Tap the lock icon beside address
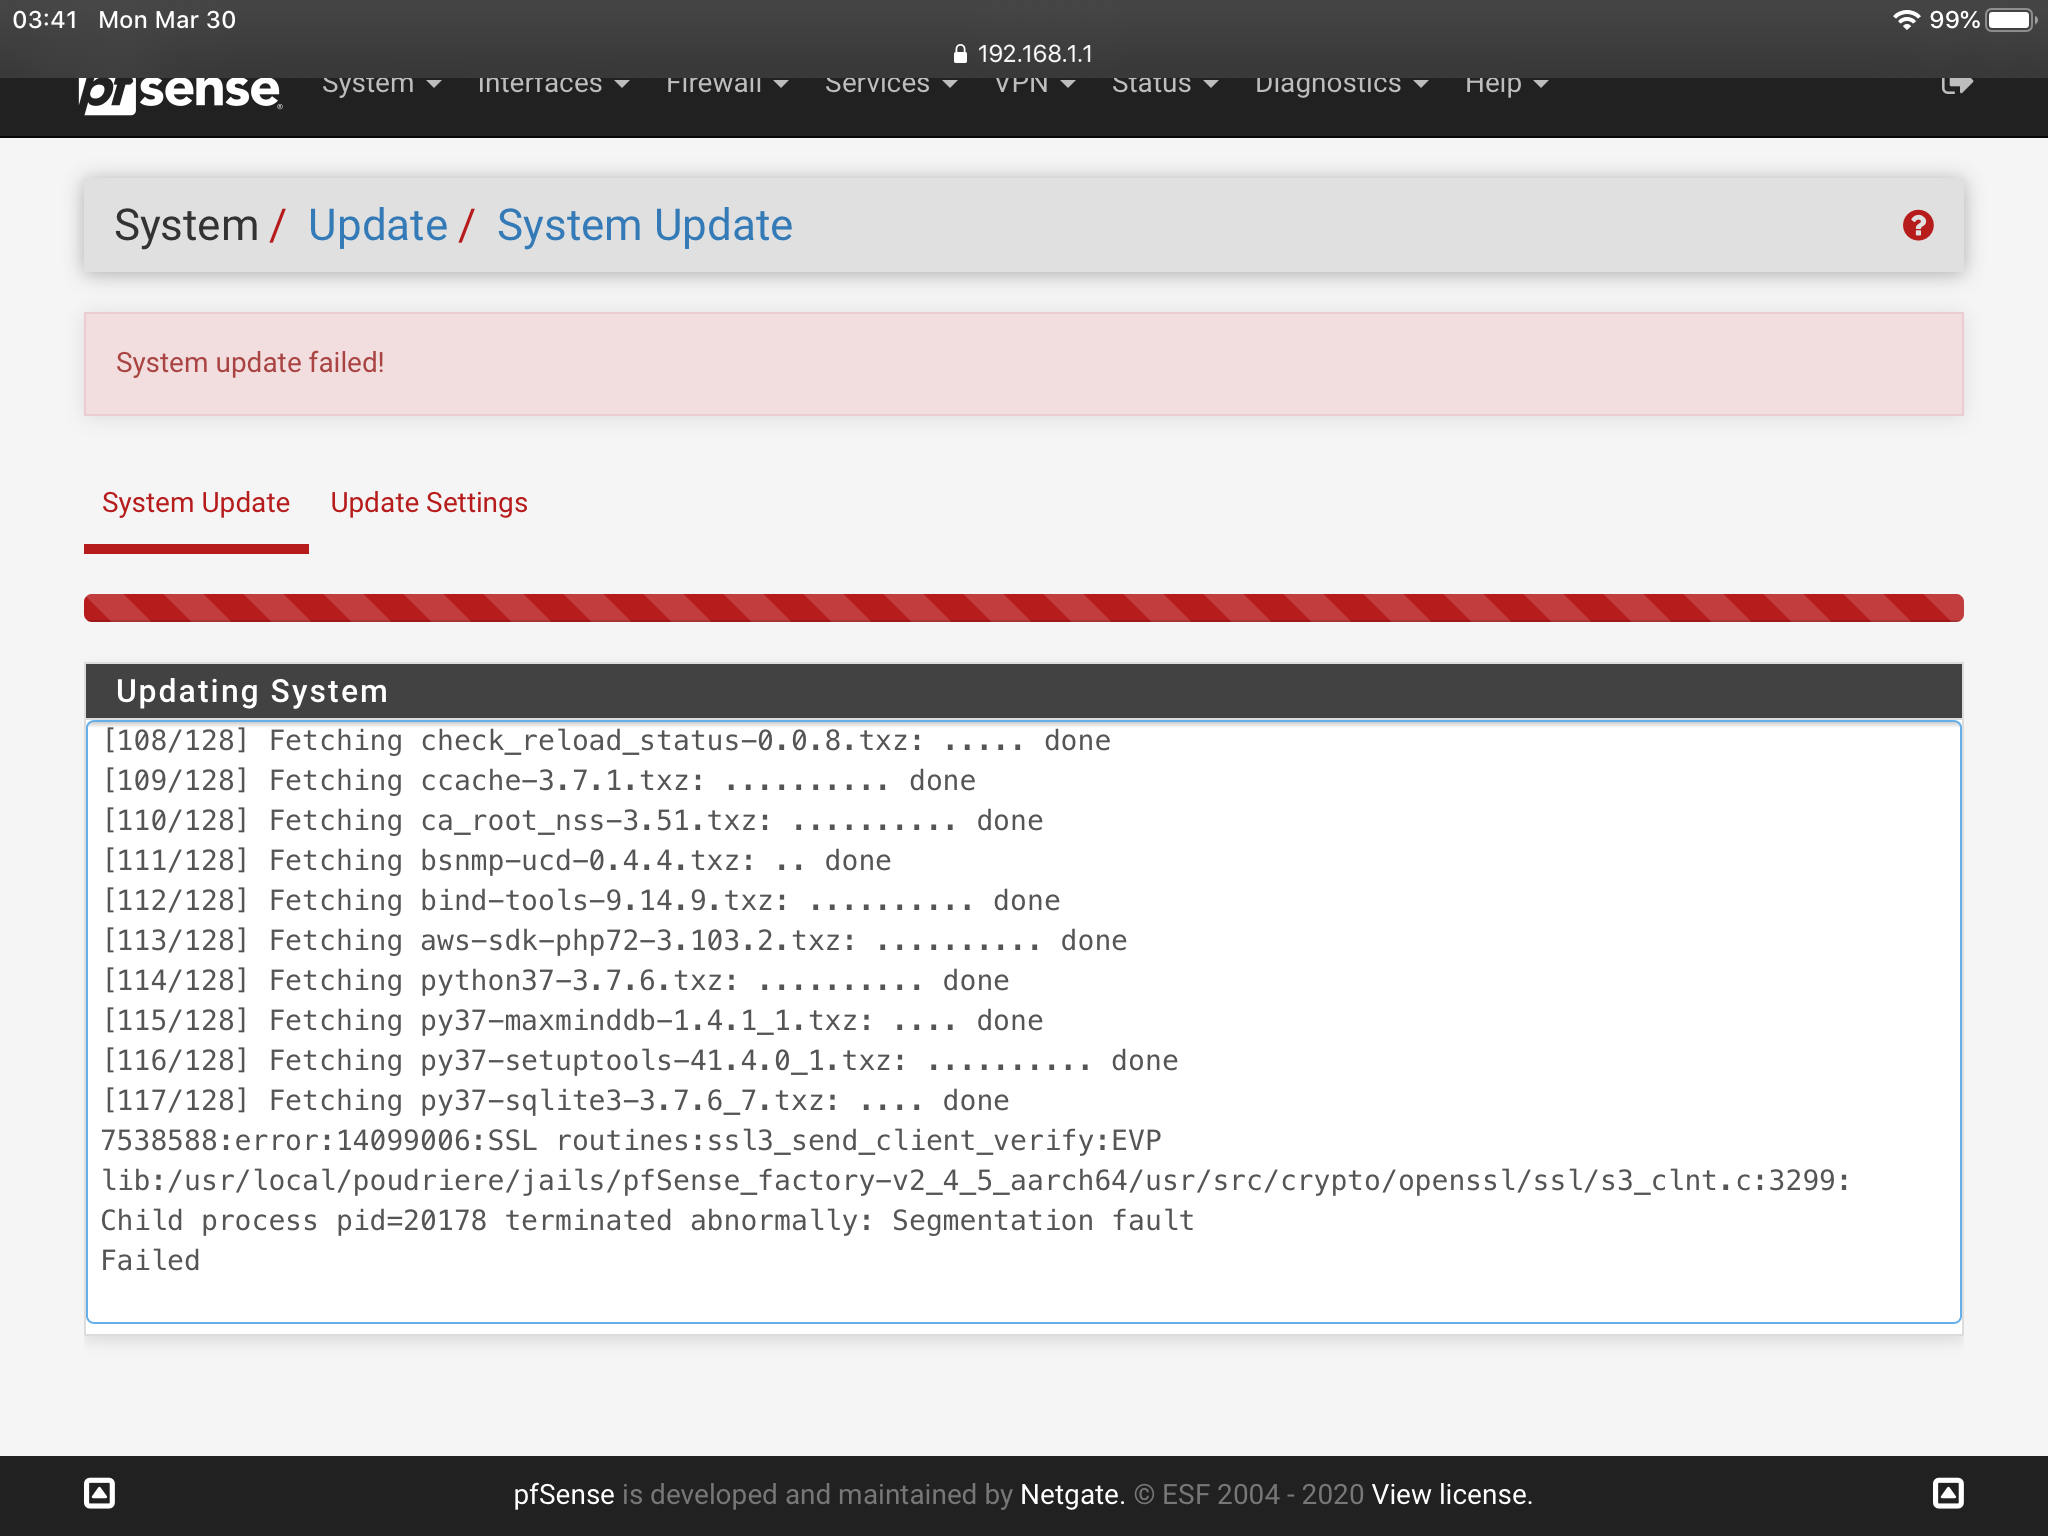The image size is (2048, 1536). (960, 54)
